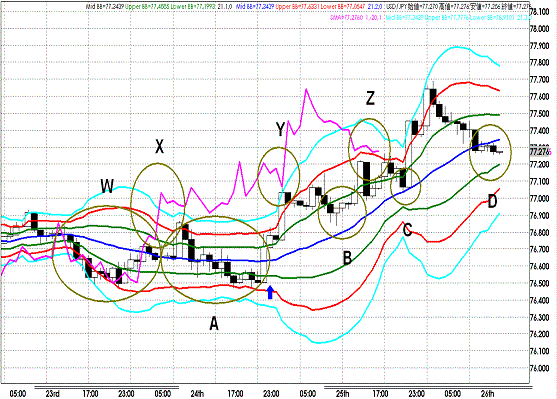Click the 76.100 price axis label
Image resolution: width=557 pixels, height=399 pixels.
tap(540, 351)
